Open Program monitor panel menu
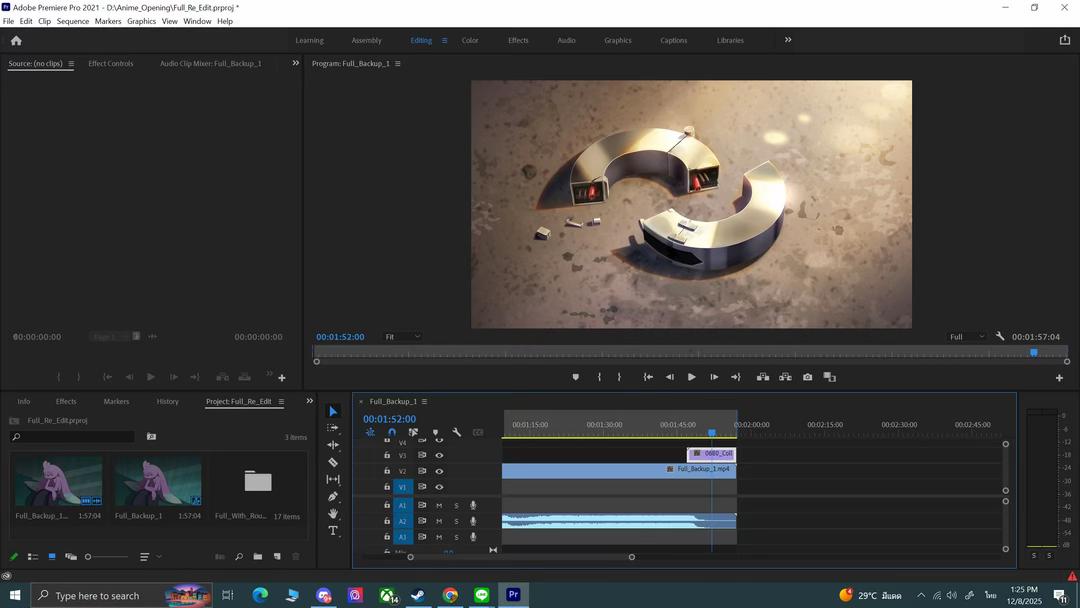This screenshot has height=608, width=1080. click(x=397, y=63)
